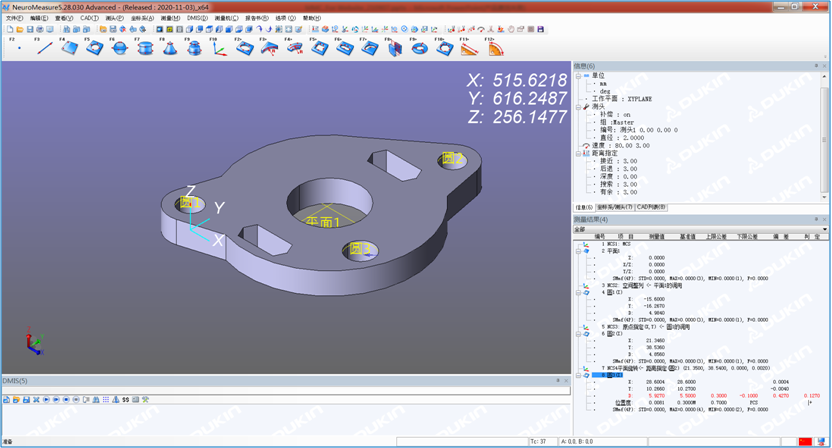This screenshot has width=832, height=448.
Task: Collapse the 单位 tree node
Action: click(x=578, y=75)
